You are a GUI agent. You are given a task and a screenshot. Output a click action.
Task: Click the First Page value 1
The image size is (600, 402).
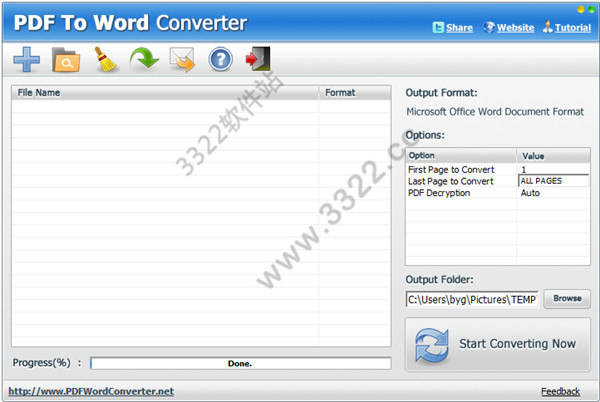(523, 170)
